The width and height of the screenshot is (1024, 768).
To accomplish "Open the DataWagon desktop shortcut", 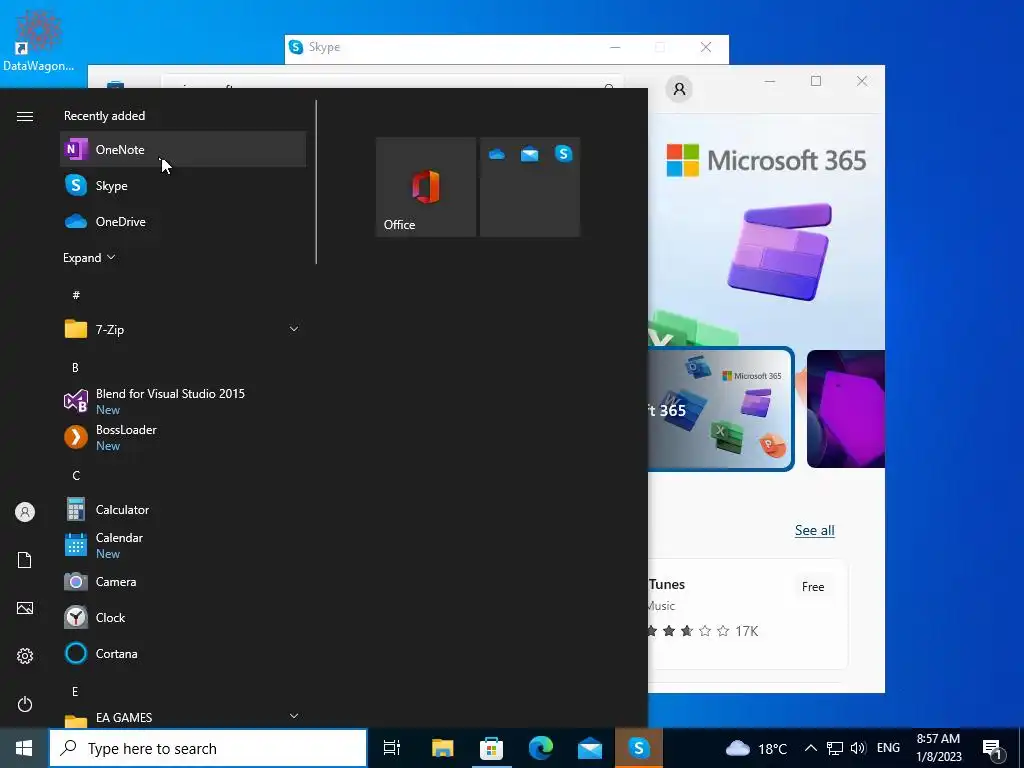I will click(x=38, y=39).
